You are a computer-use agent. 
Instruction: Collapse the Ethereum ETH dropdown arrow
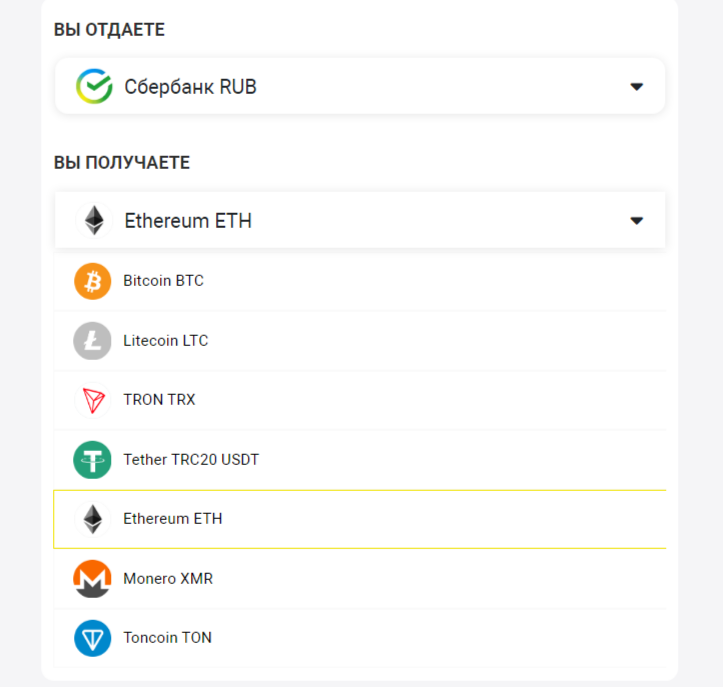pyautogui.click(x=636, y=220)
